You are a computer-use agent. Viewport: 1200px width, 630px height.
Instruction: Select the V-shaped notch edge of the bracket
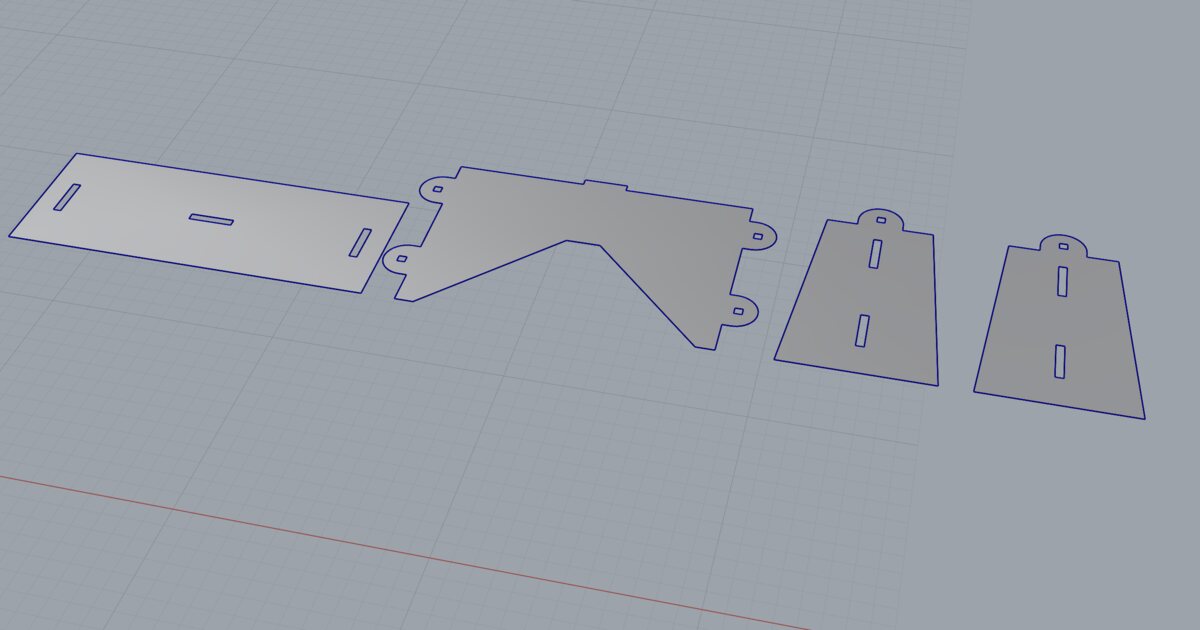(568, 240)
